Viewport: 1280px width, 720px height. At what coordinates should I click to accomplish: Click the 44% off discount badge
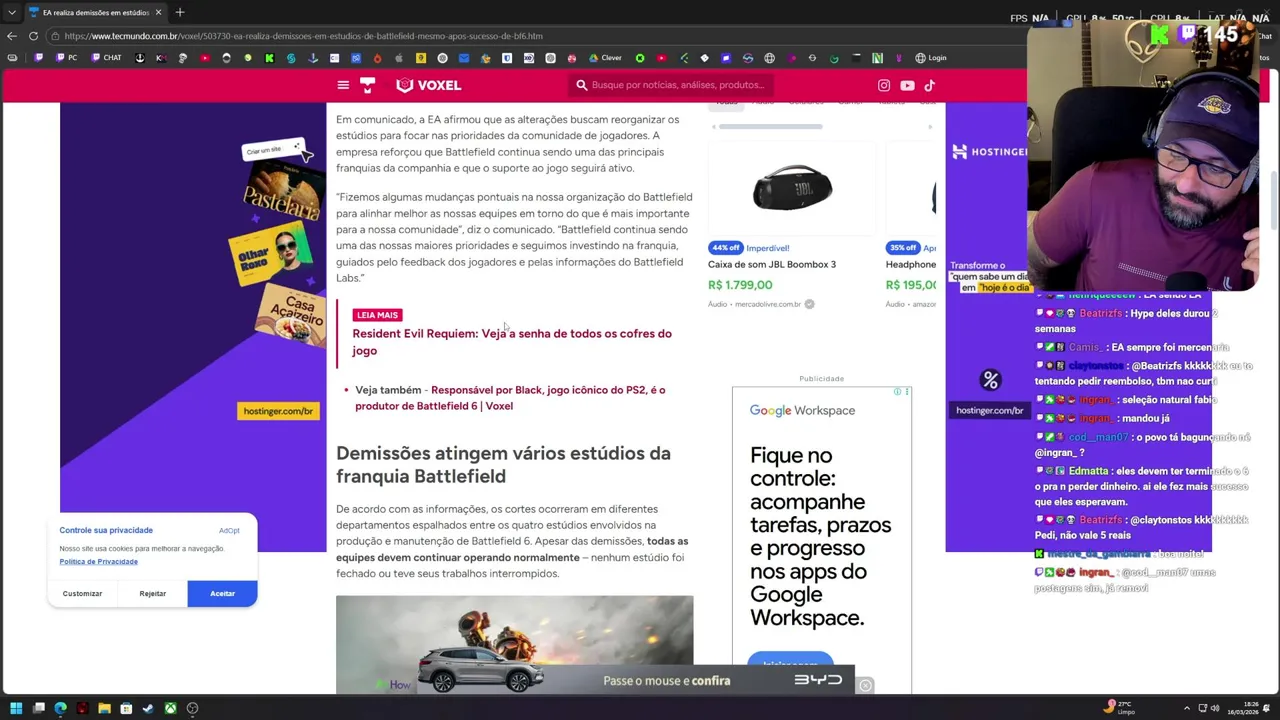pyautogui.click(x=726, y=248)
